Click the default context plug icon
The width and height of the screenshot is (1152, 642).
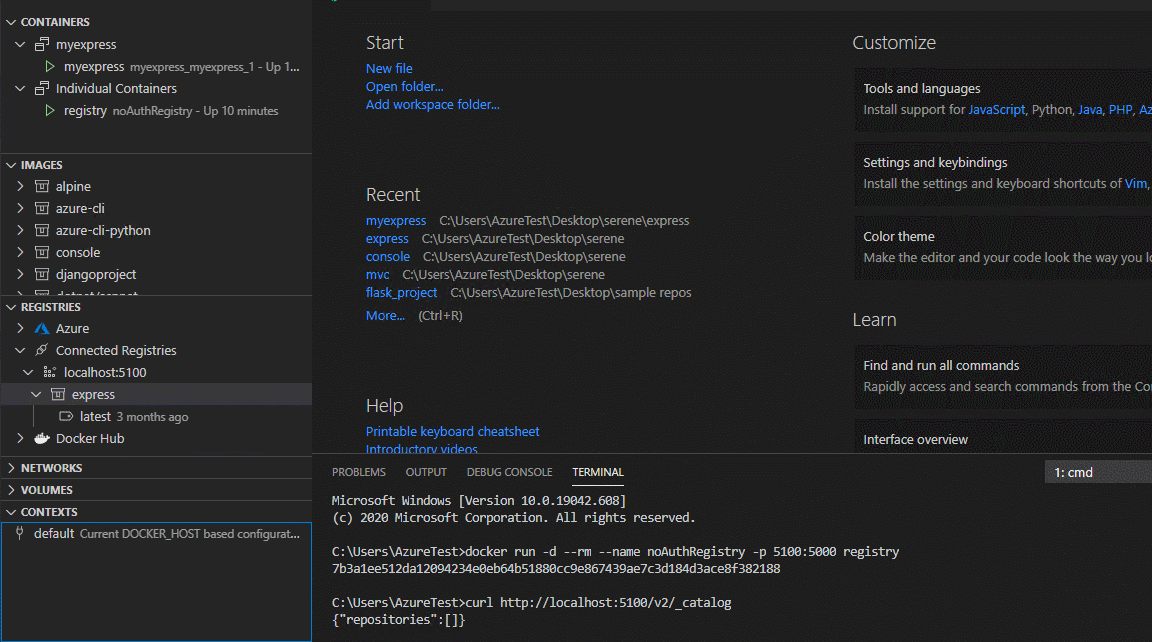click(20, 533)
